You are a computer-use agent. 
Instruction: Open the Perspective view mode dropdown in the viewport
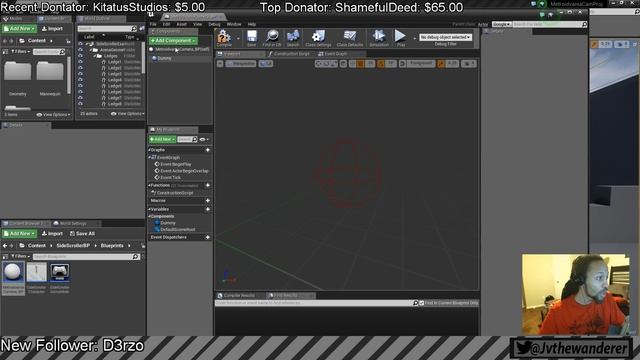click(241, 63)
